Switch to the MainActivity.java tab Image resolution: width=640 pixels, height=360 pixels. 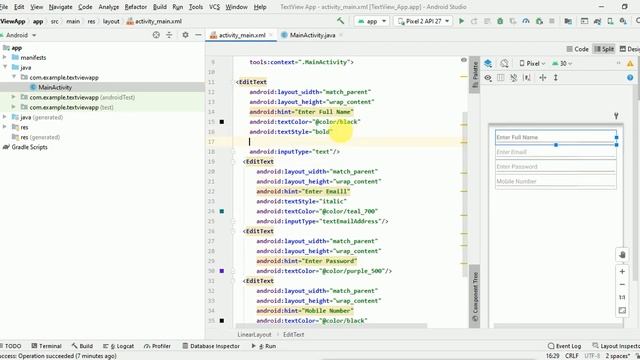click(x=312, y=35)
